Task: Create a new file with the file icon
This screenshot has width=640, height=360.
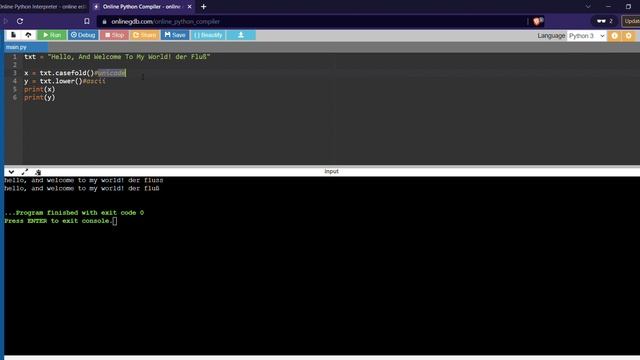Action: 13,35
